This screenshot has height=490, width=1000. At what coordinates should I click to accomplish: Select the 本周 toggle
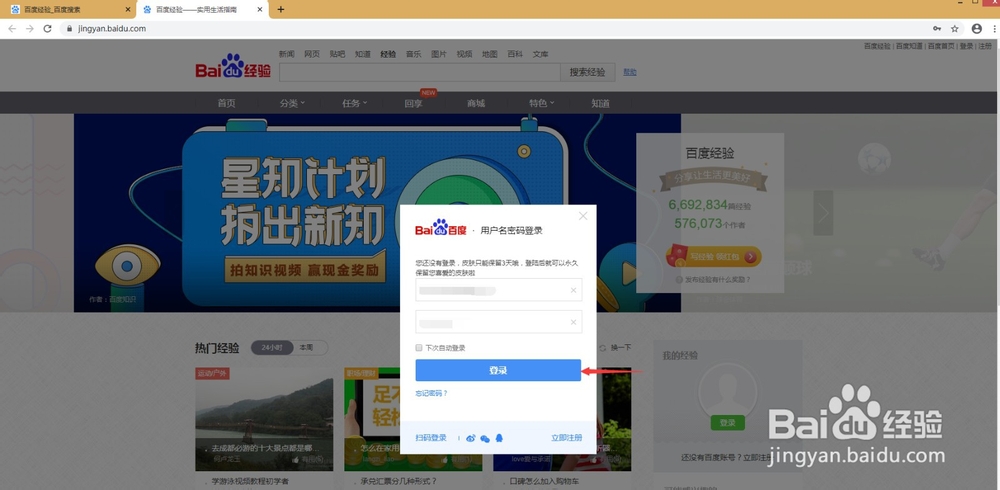[x=306, y=348]
